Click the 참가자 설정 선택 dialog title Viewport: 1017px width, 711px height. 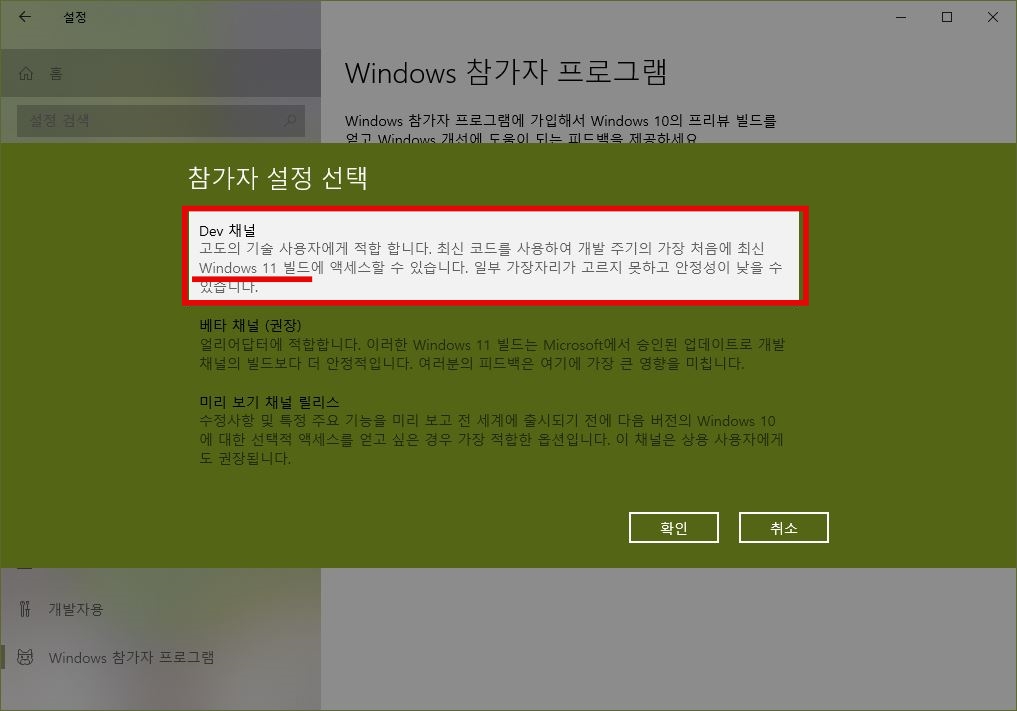(x=278, y=178)
